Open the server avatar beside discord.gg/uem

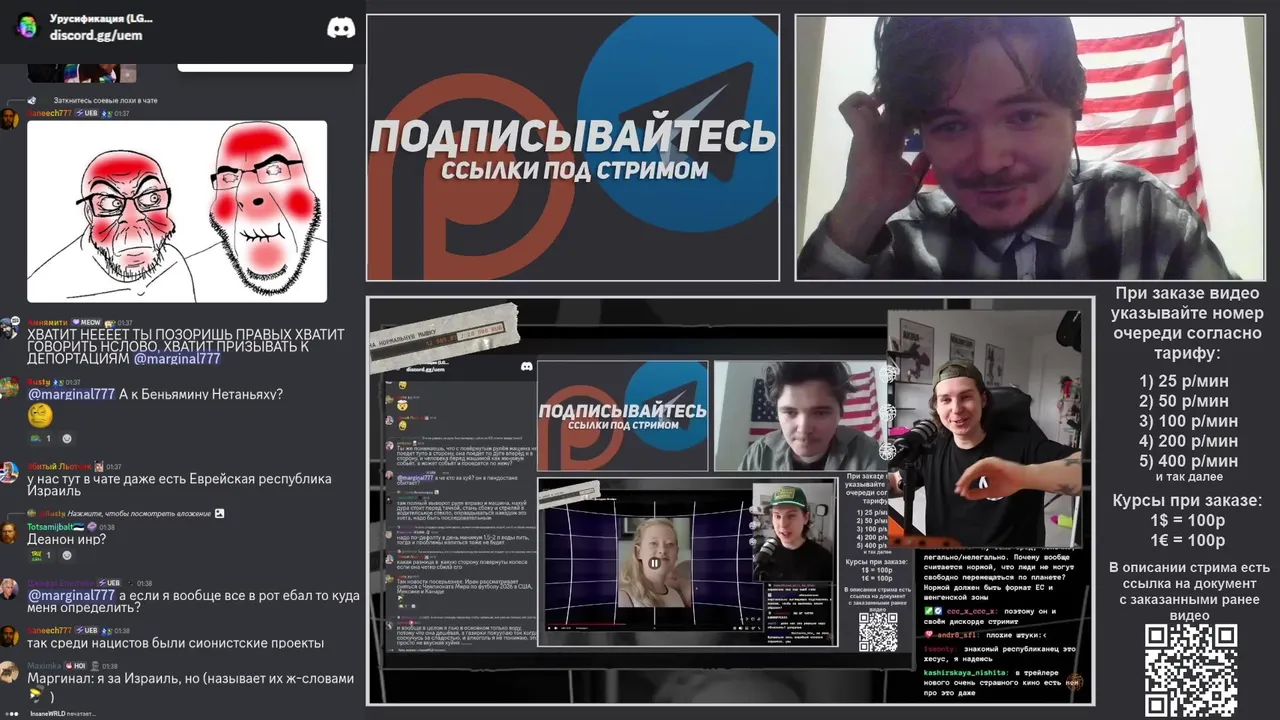pyautogui.click(x=27, y=27)
